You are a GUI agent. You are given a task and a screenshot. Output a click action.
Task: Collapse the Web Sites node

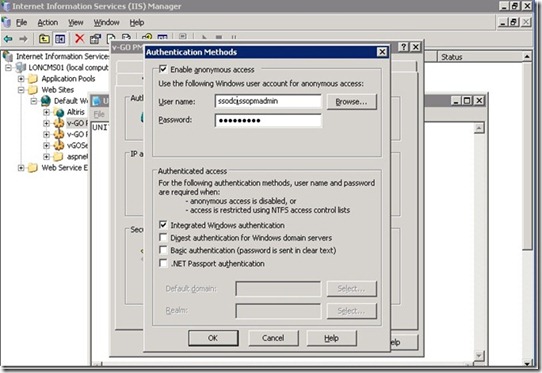(x=21, y=90)
